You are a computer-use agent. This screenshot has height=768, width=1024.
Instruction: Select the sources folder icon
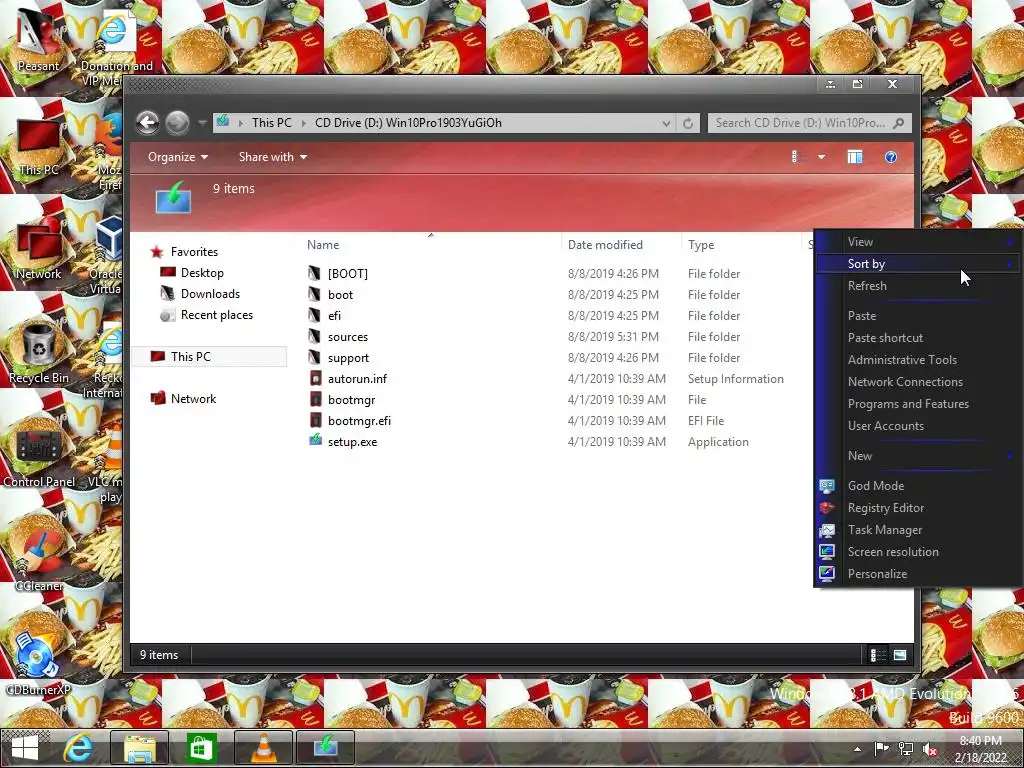(x=315, y=336)
